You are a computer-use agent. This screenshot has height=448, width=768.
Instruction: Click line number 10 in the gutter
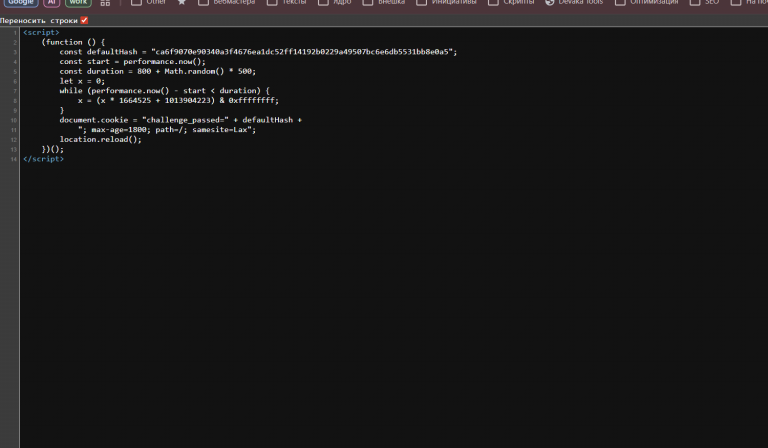(x=14, y=120)
